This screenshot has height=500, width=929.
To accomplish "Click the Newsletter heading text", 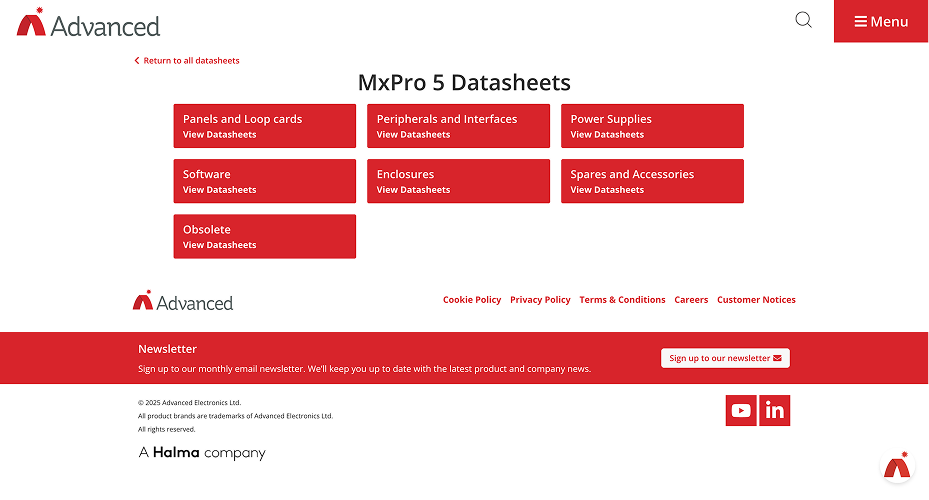I will pyautogui.click(x=167, y=349).
